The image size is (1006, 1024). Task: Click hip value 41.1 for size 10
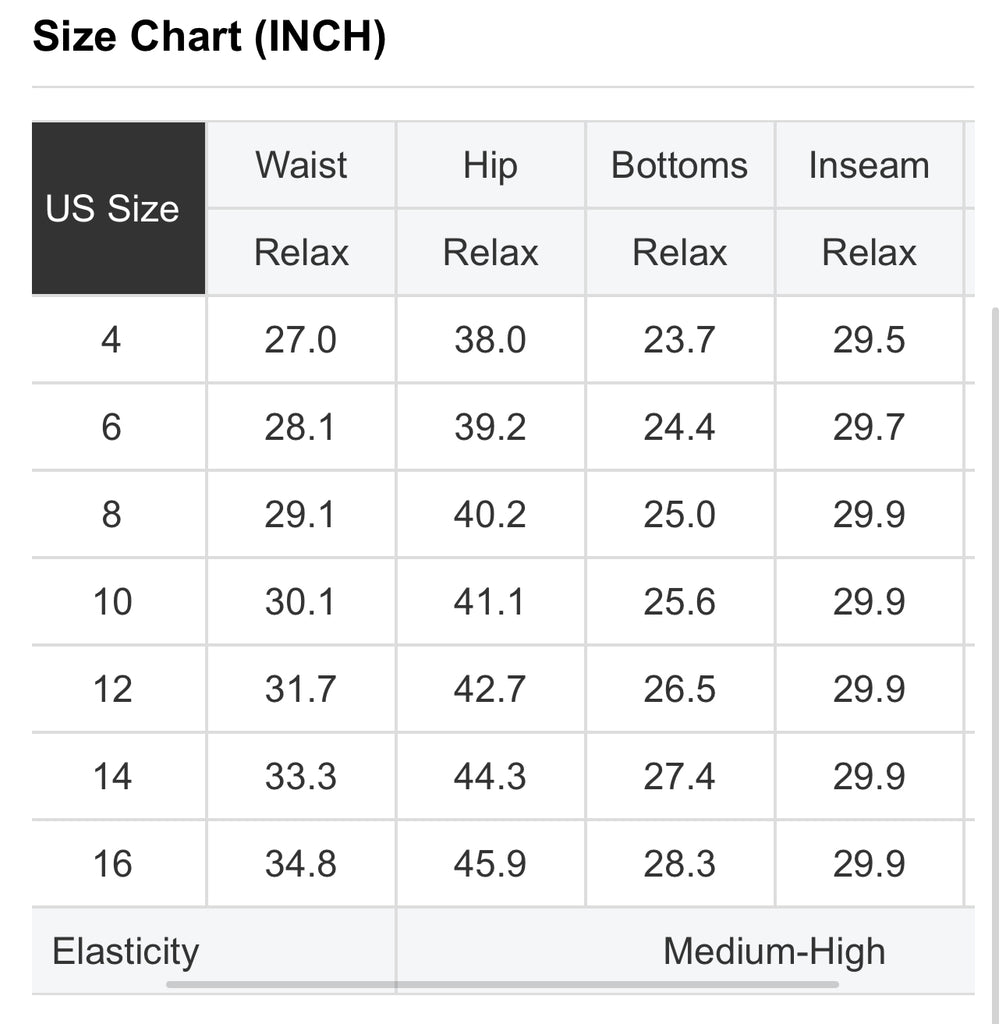[490, 601]
